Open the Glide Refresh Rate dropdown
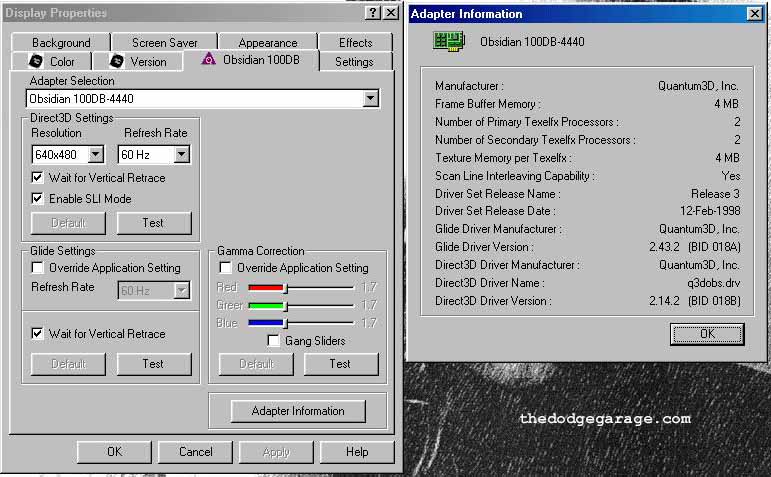 pos(181,290)
